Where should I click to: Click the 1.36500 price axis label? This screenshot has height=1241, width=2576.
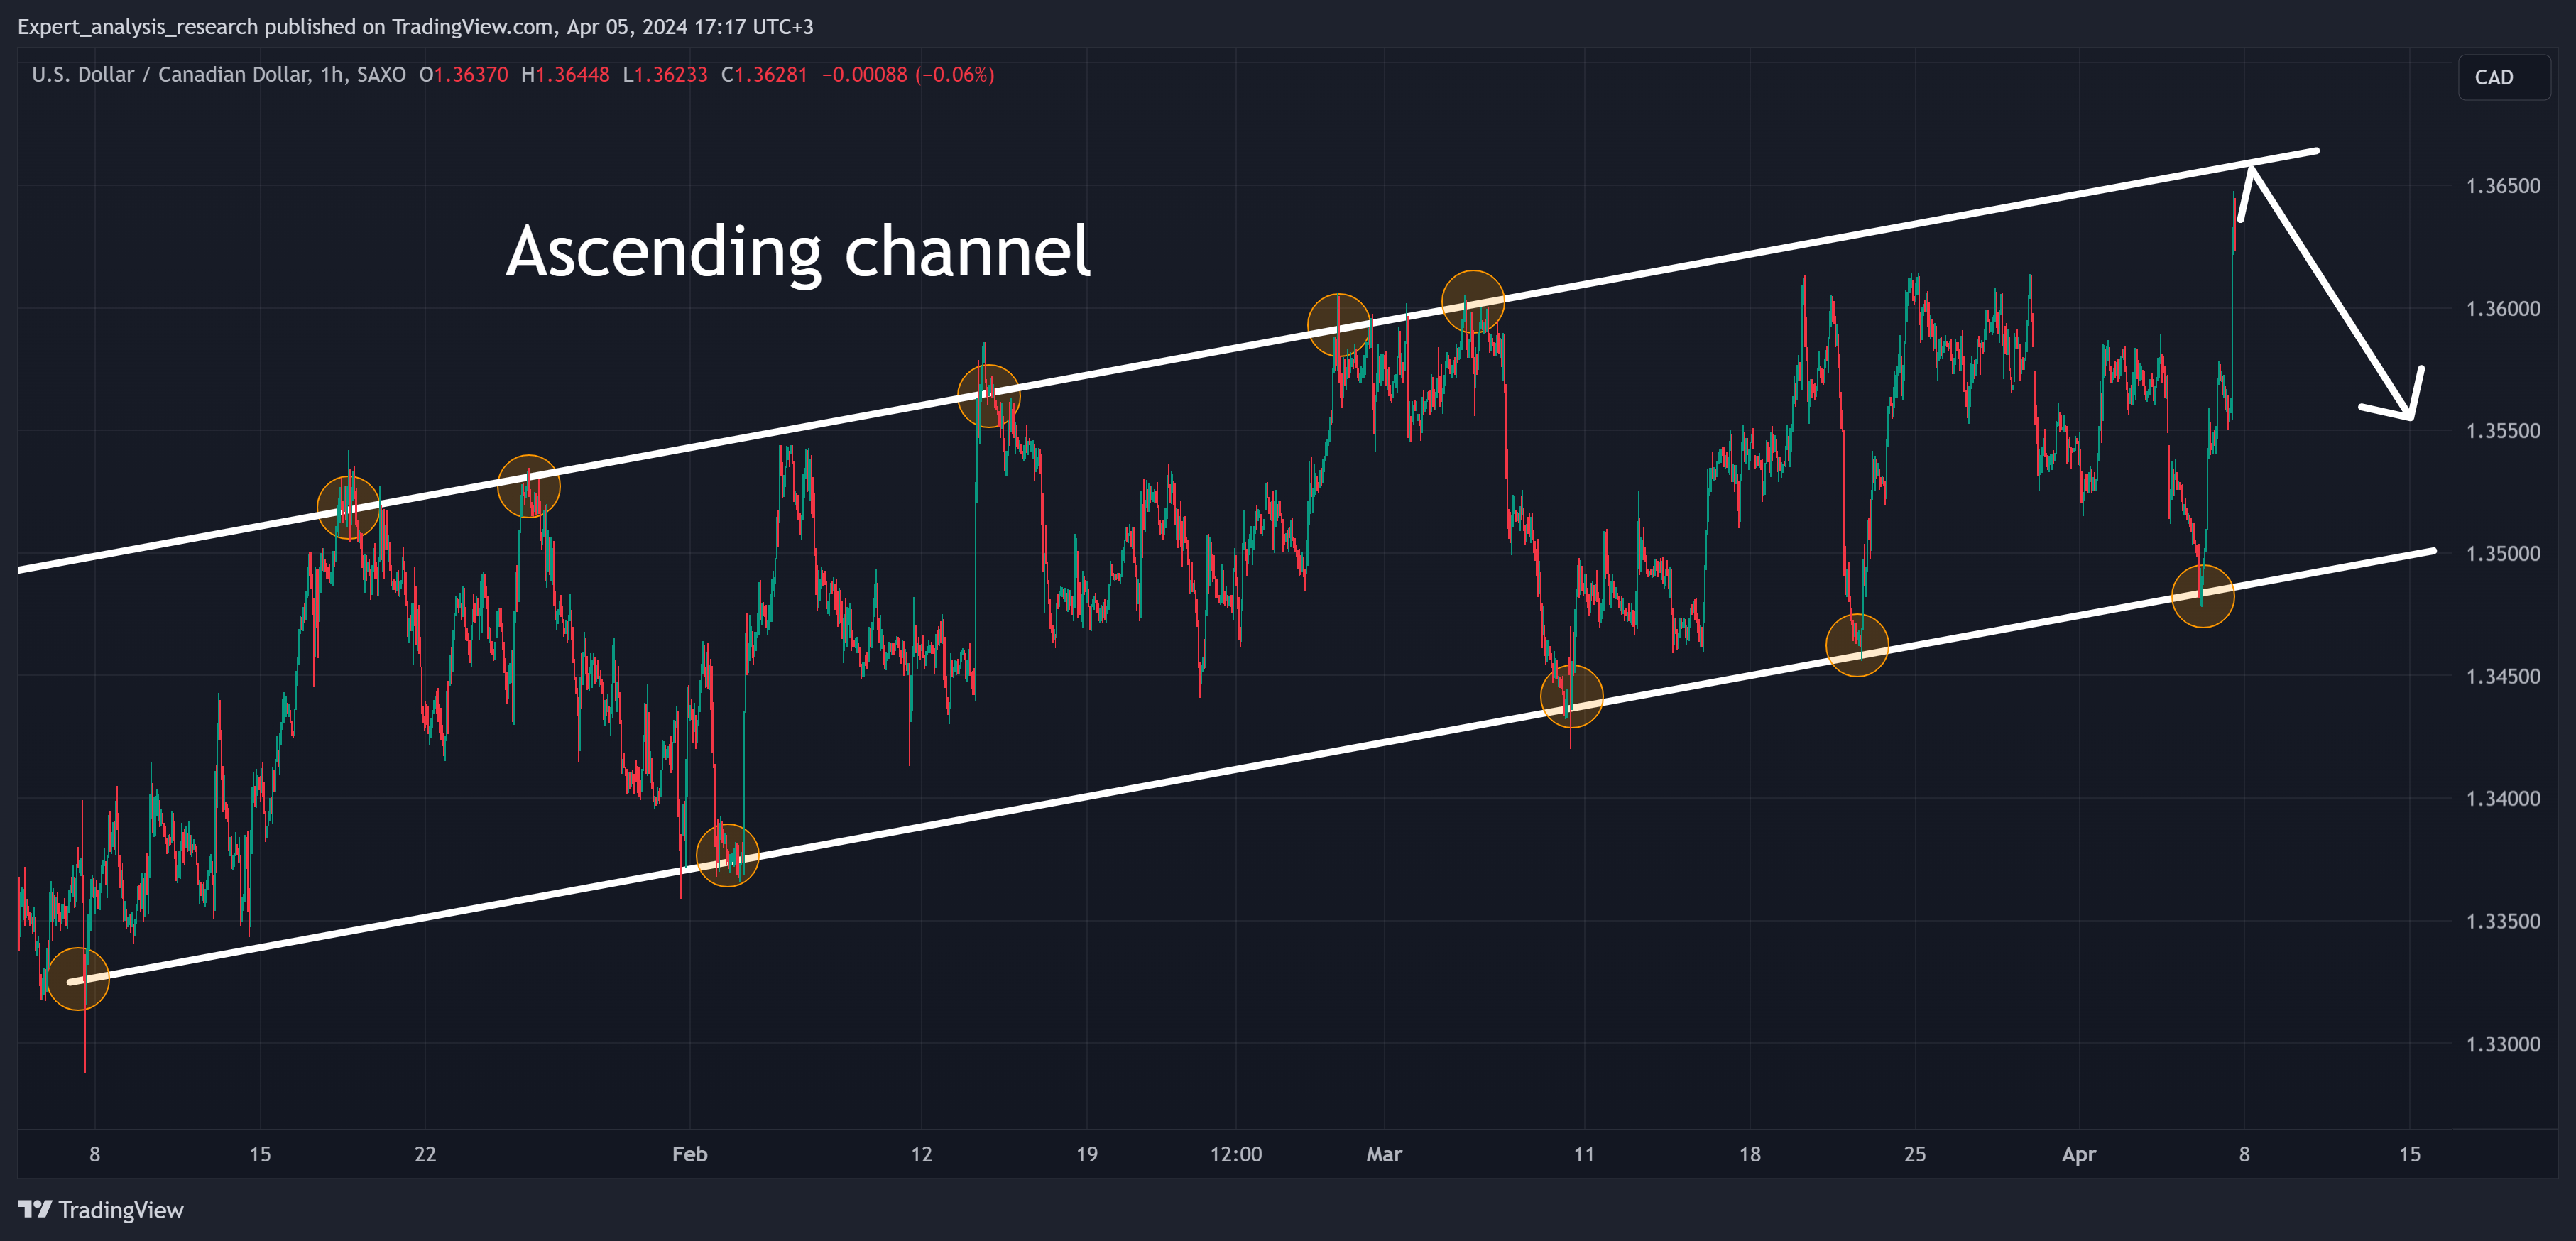coord(2503,186)
